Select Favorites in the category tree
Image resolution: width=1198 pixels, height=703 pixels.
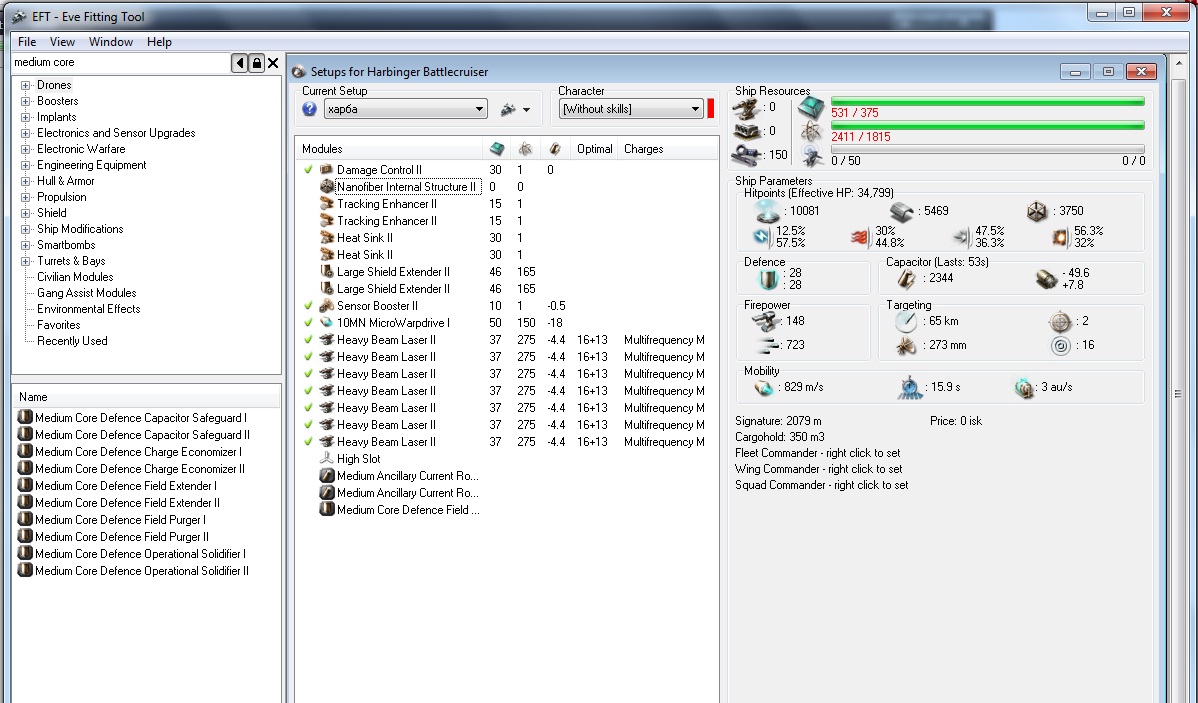(x=58, y=325)
